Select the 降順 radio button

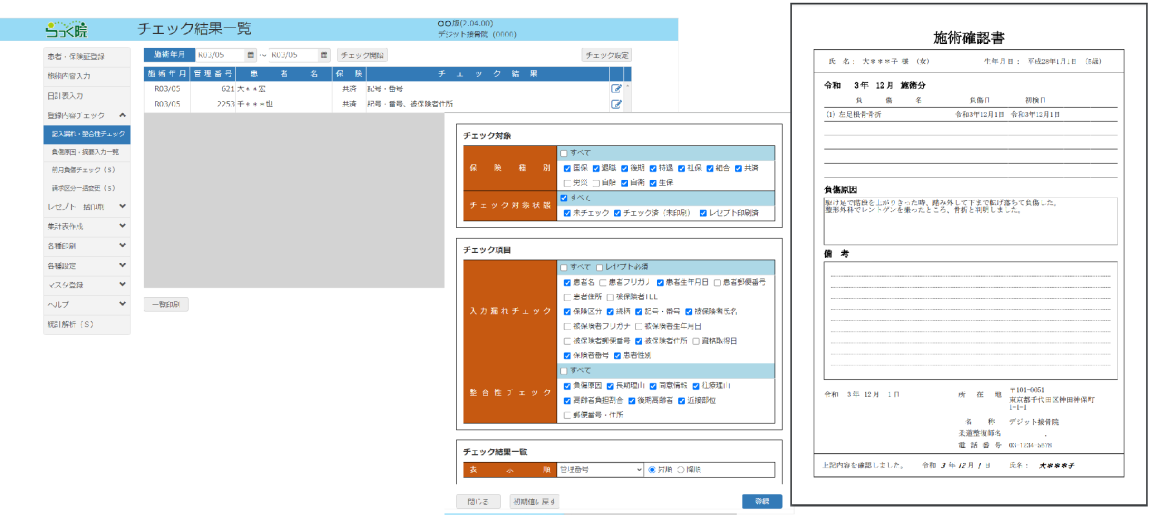click(x=682, y=469)
